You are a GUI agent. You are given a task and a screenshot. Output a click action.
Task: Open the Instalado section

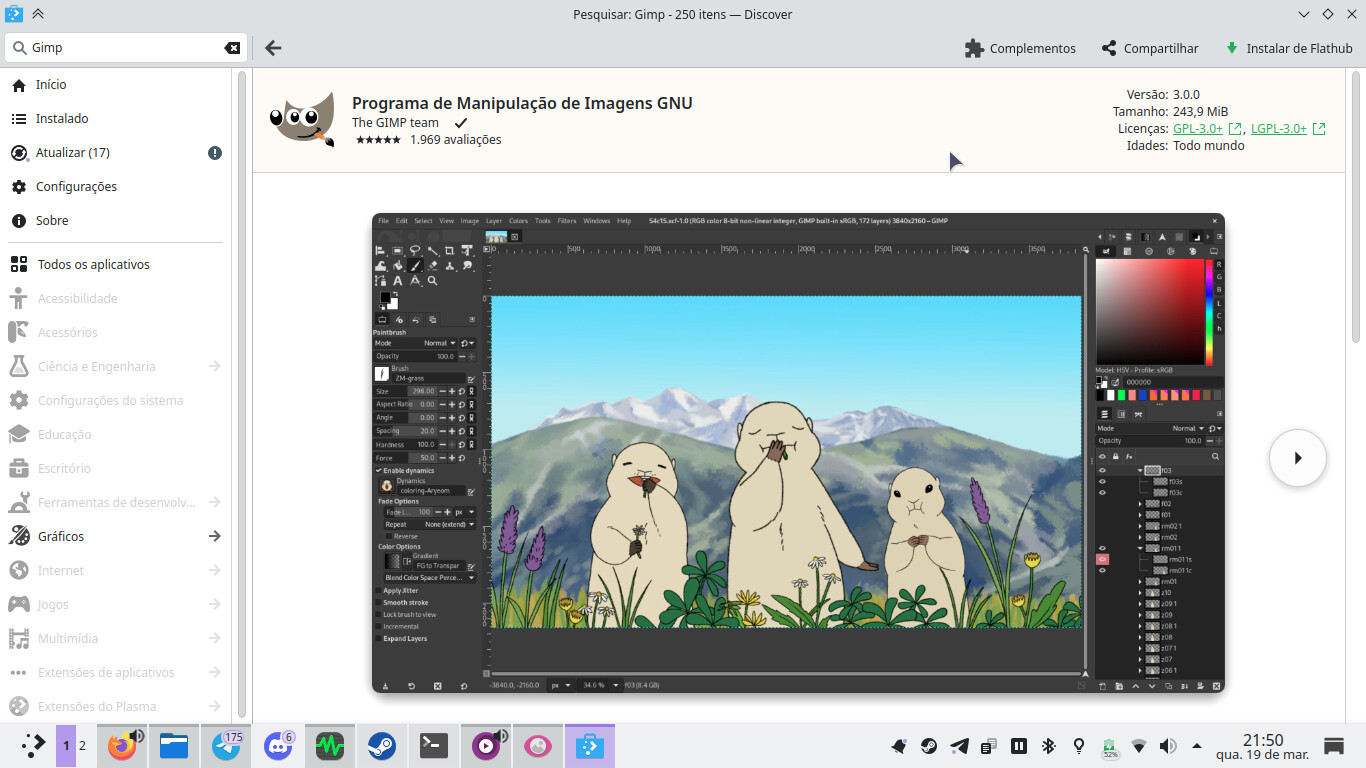click(x=115, y=119)
